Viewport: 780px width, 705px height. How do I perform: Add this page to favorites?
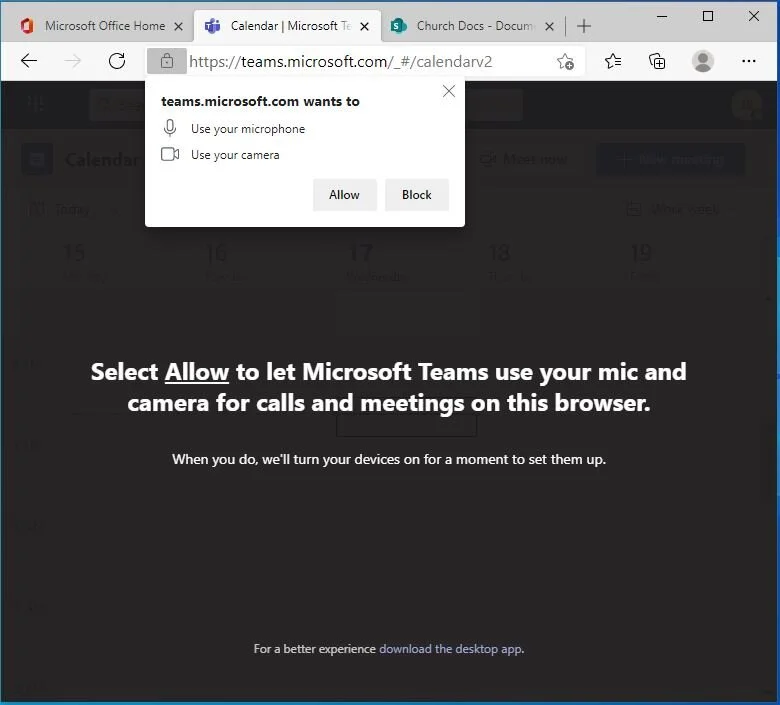(565, 62)
